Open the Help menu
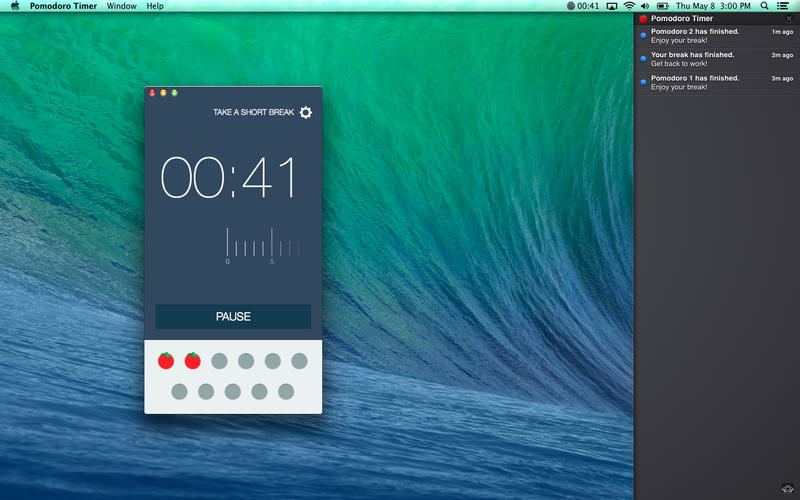The width and height of the screenshot is (800, 500). pos(155,6)
